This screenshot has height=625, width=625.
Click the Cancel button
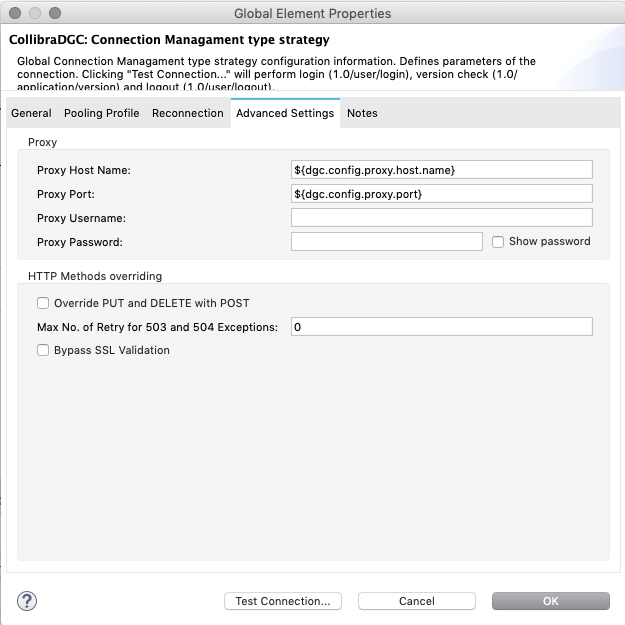(x=416, y=601)
